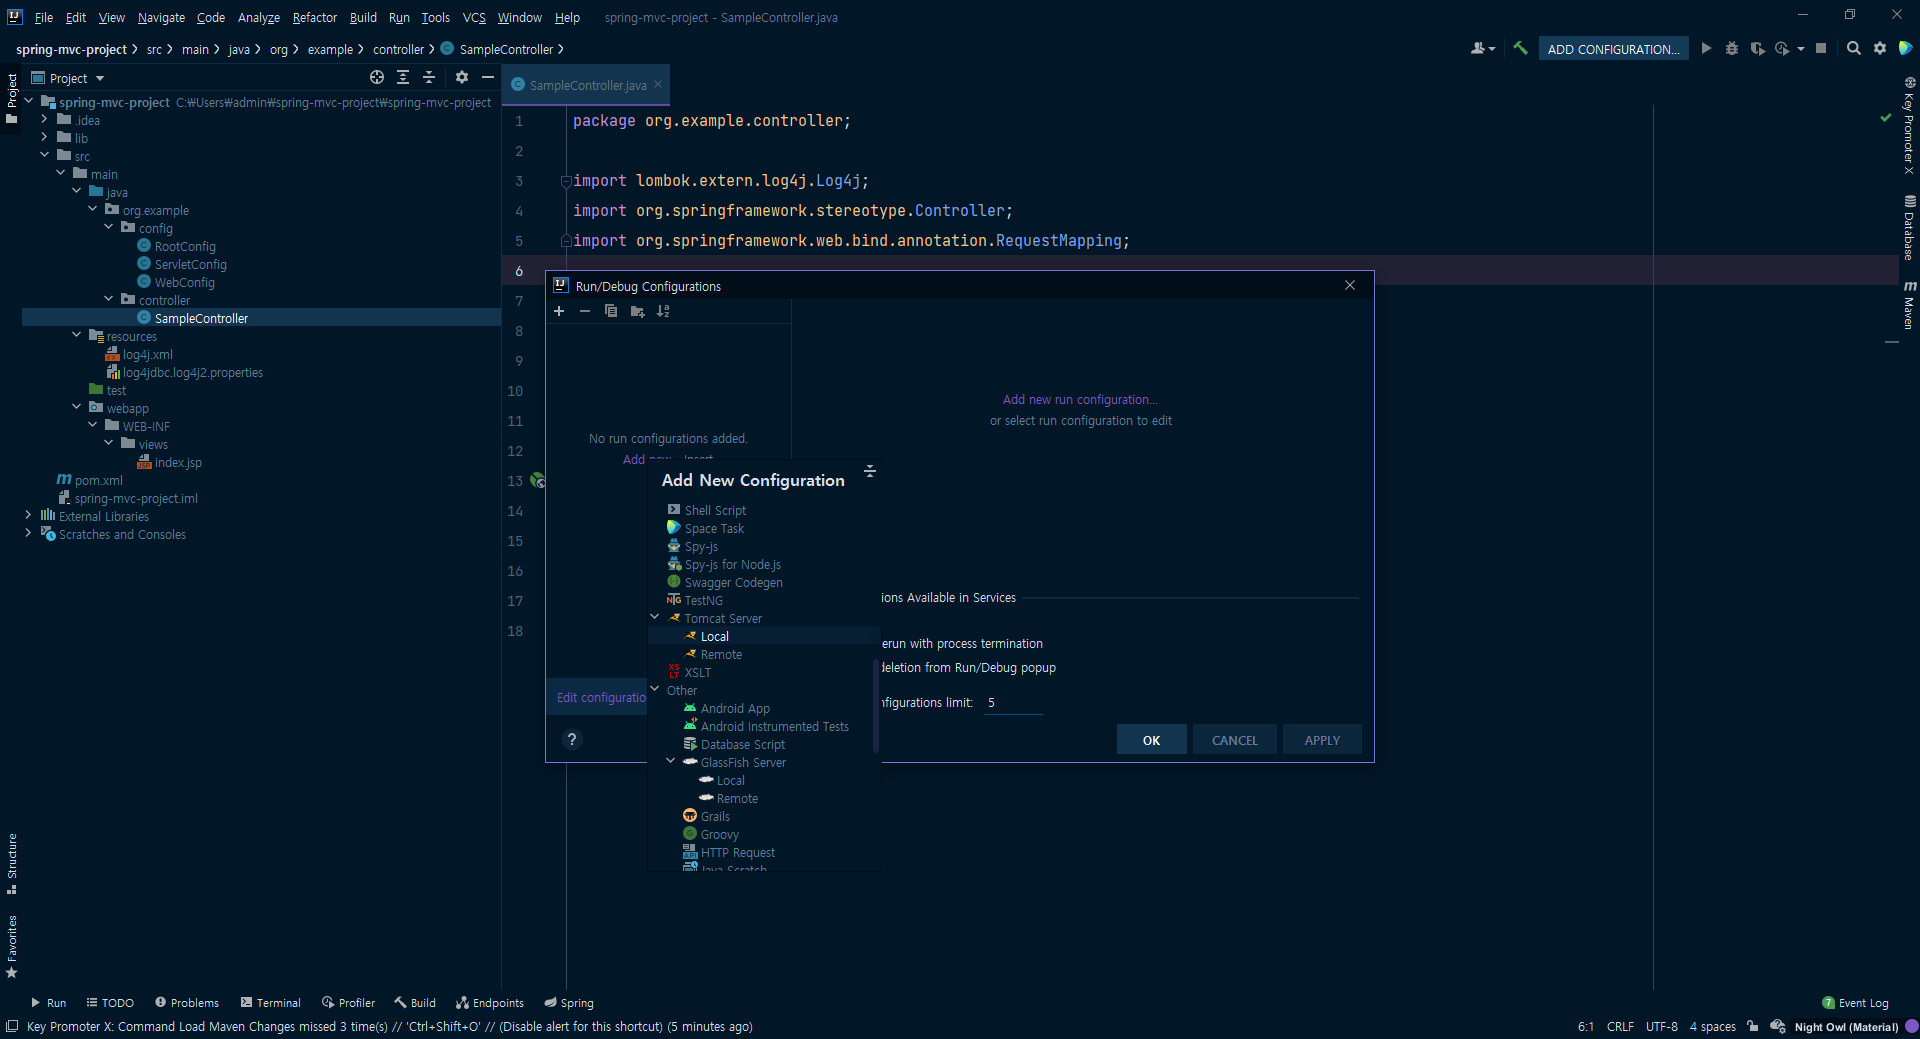Screen dimensions: 1920x1039
Task: Select Shell Script configuration type
Action: click(x=764, y=510)
